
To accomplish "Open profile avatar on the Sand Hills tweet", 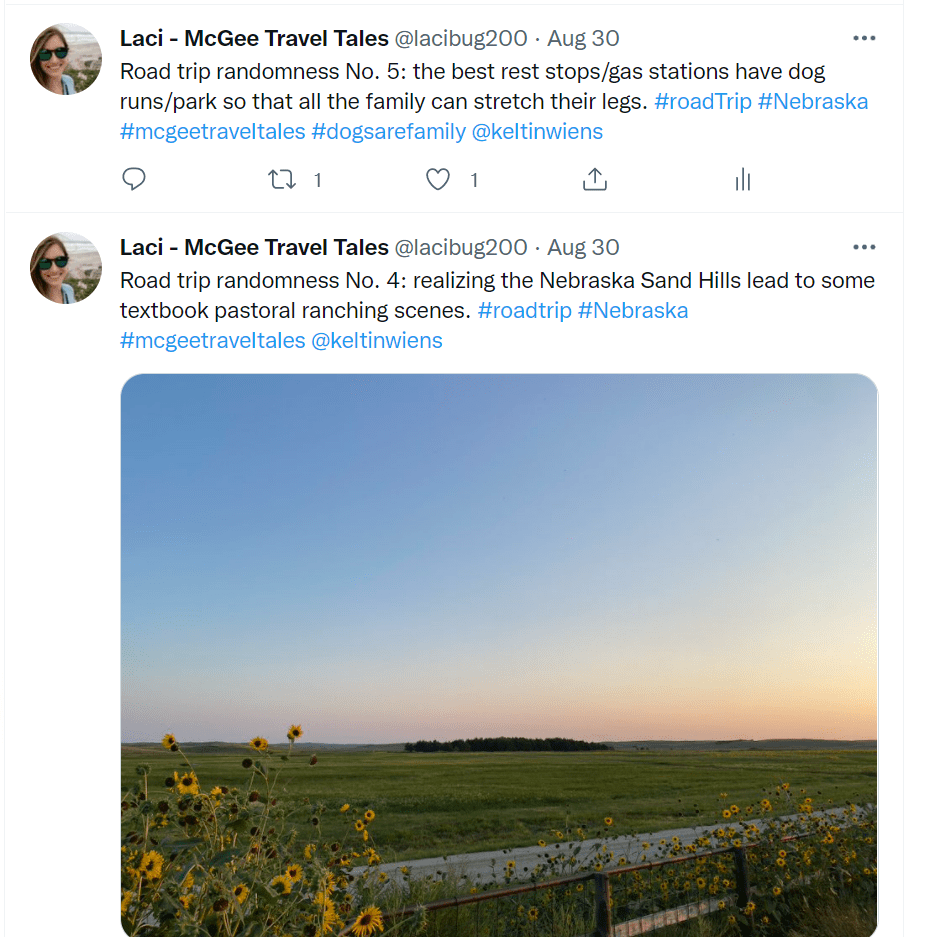I will coord(66,268).
